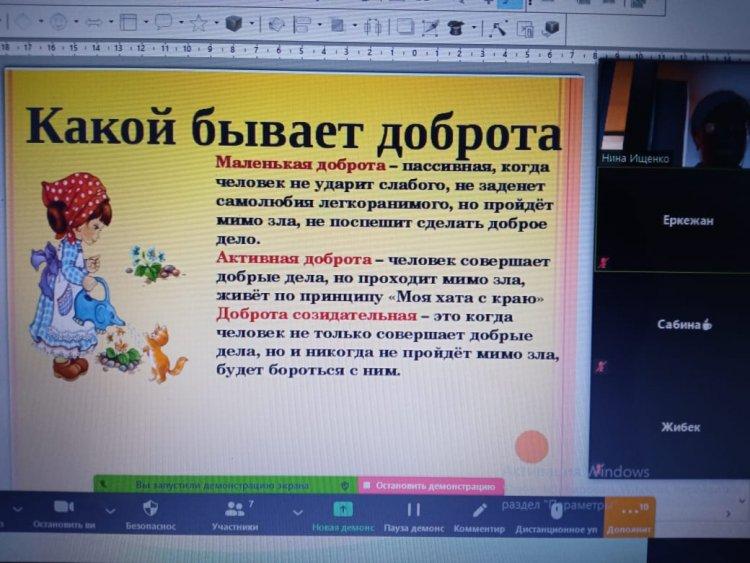Open the Block Arrows dropdown arrow

pyautogui.click(x=111, y=22)
